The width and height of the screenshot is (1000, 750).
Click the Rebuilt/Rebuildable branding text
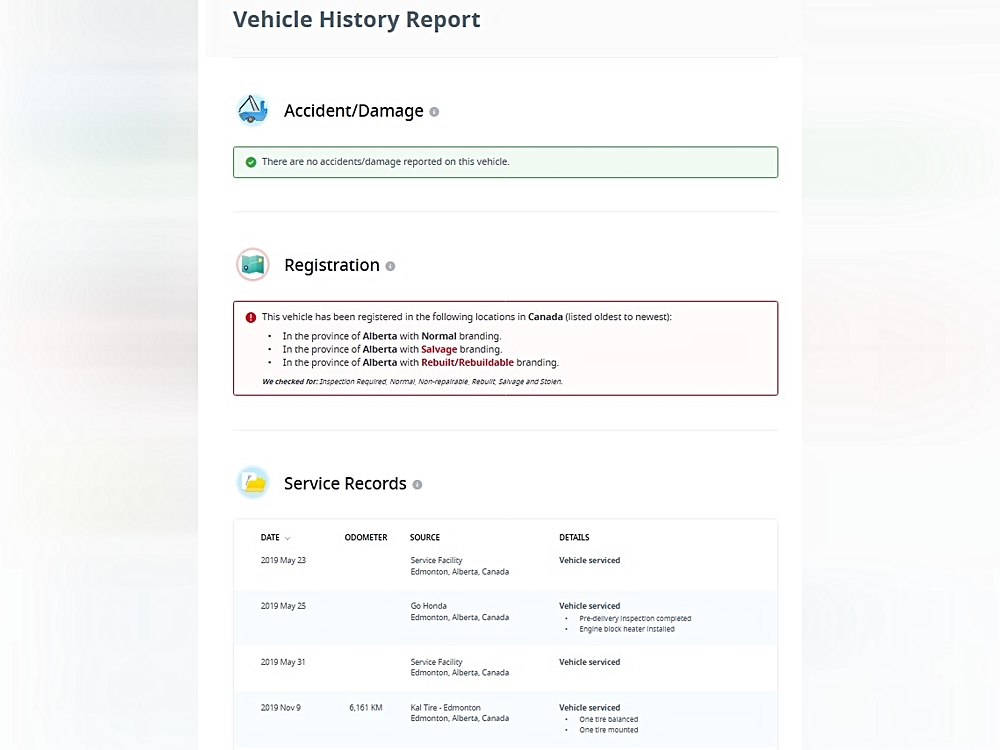[467, 363]
